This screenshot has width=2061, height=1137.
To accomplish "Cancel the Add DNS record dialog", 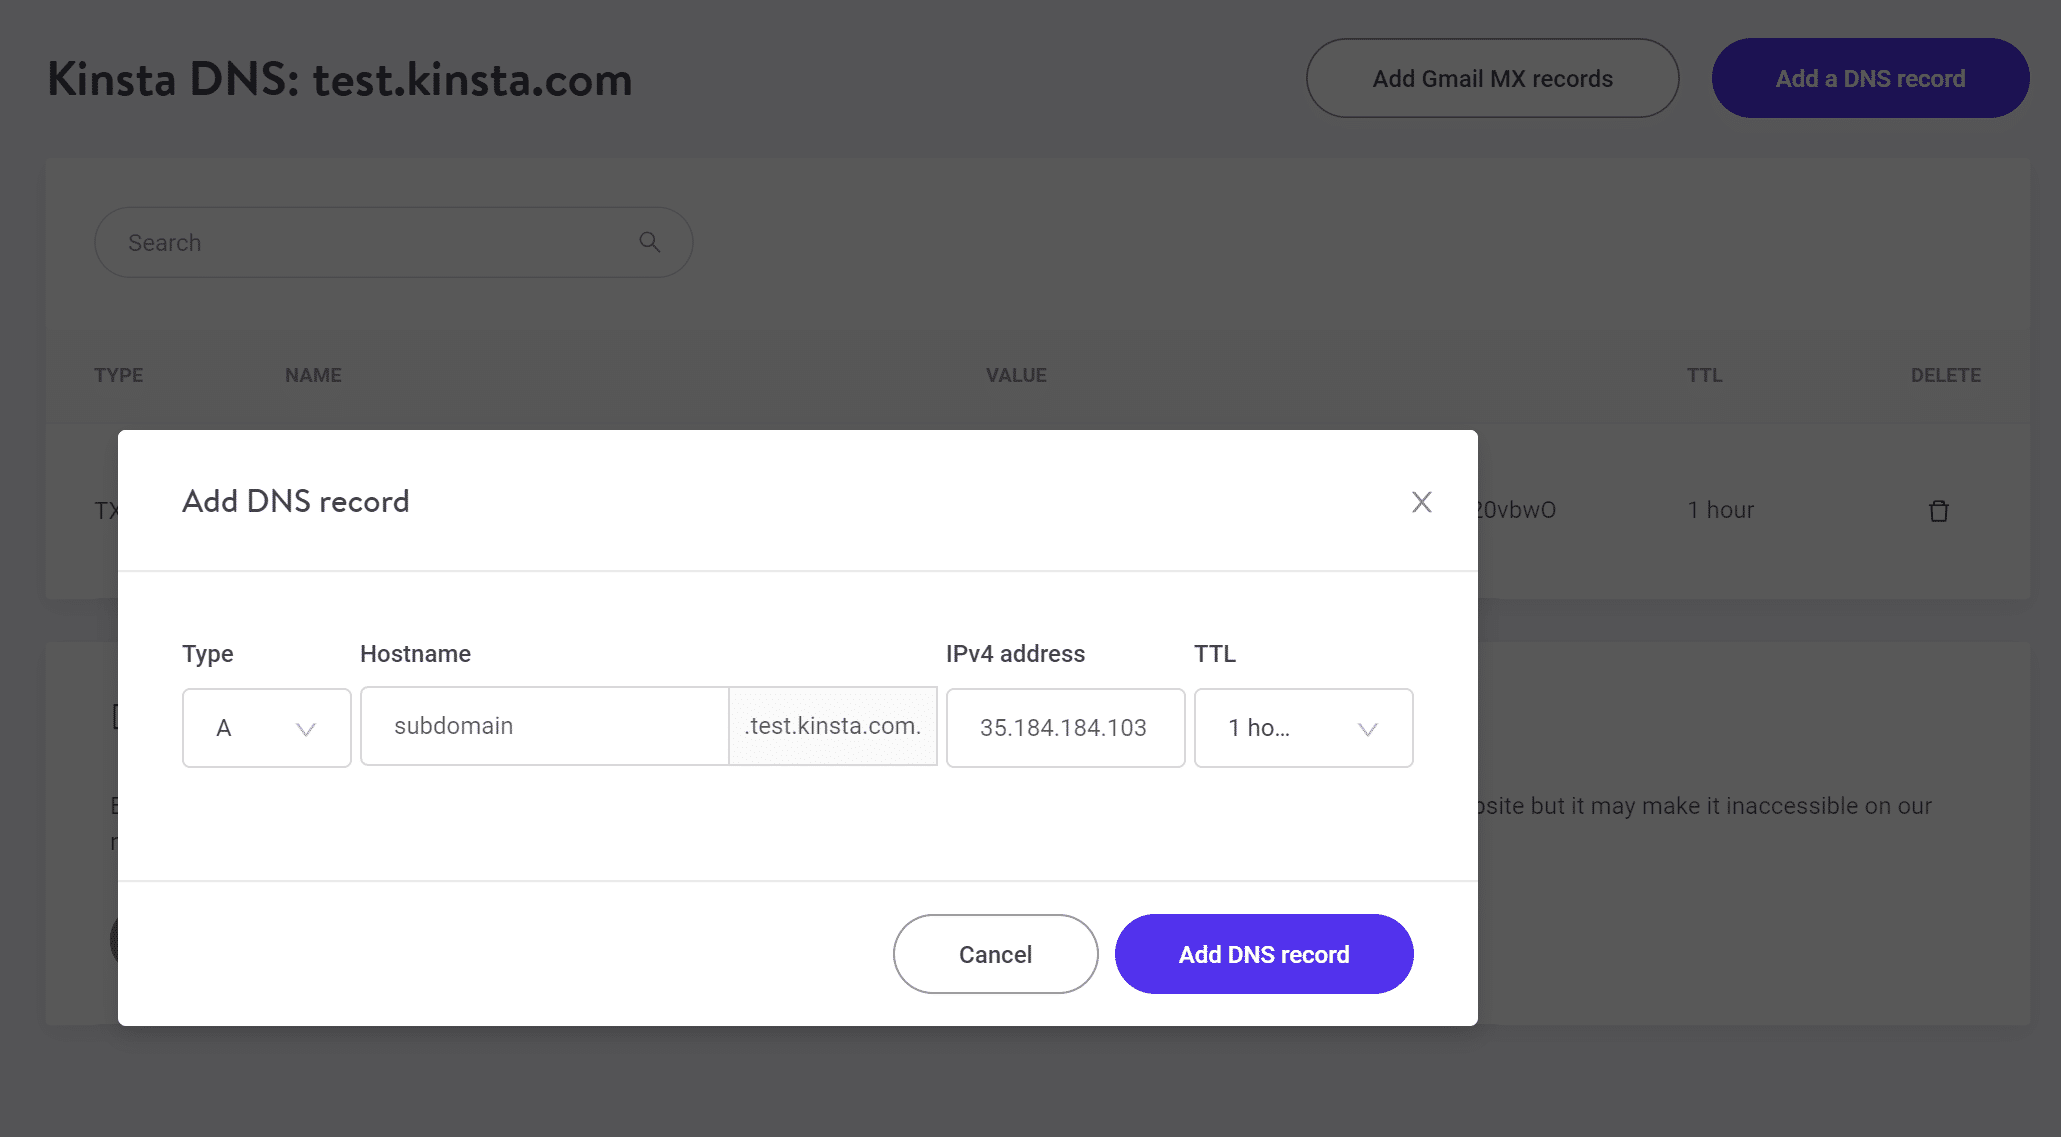I will [995, 953].
